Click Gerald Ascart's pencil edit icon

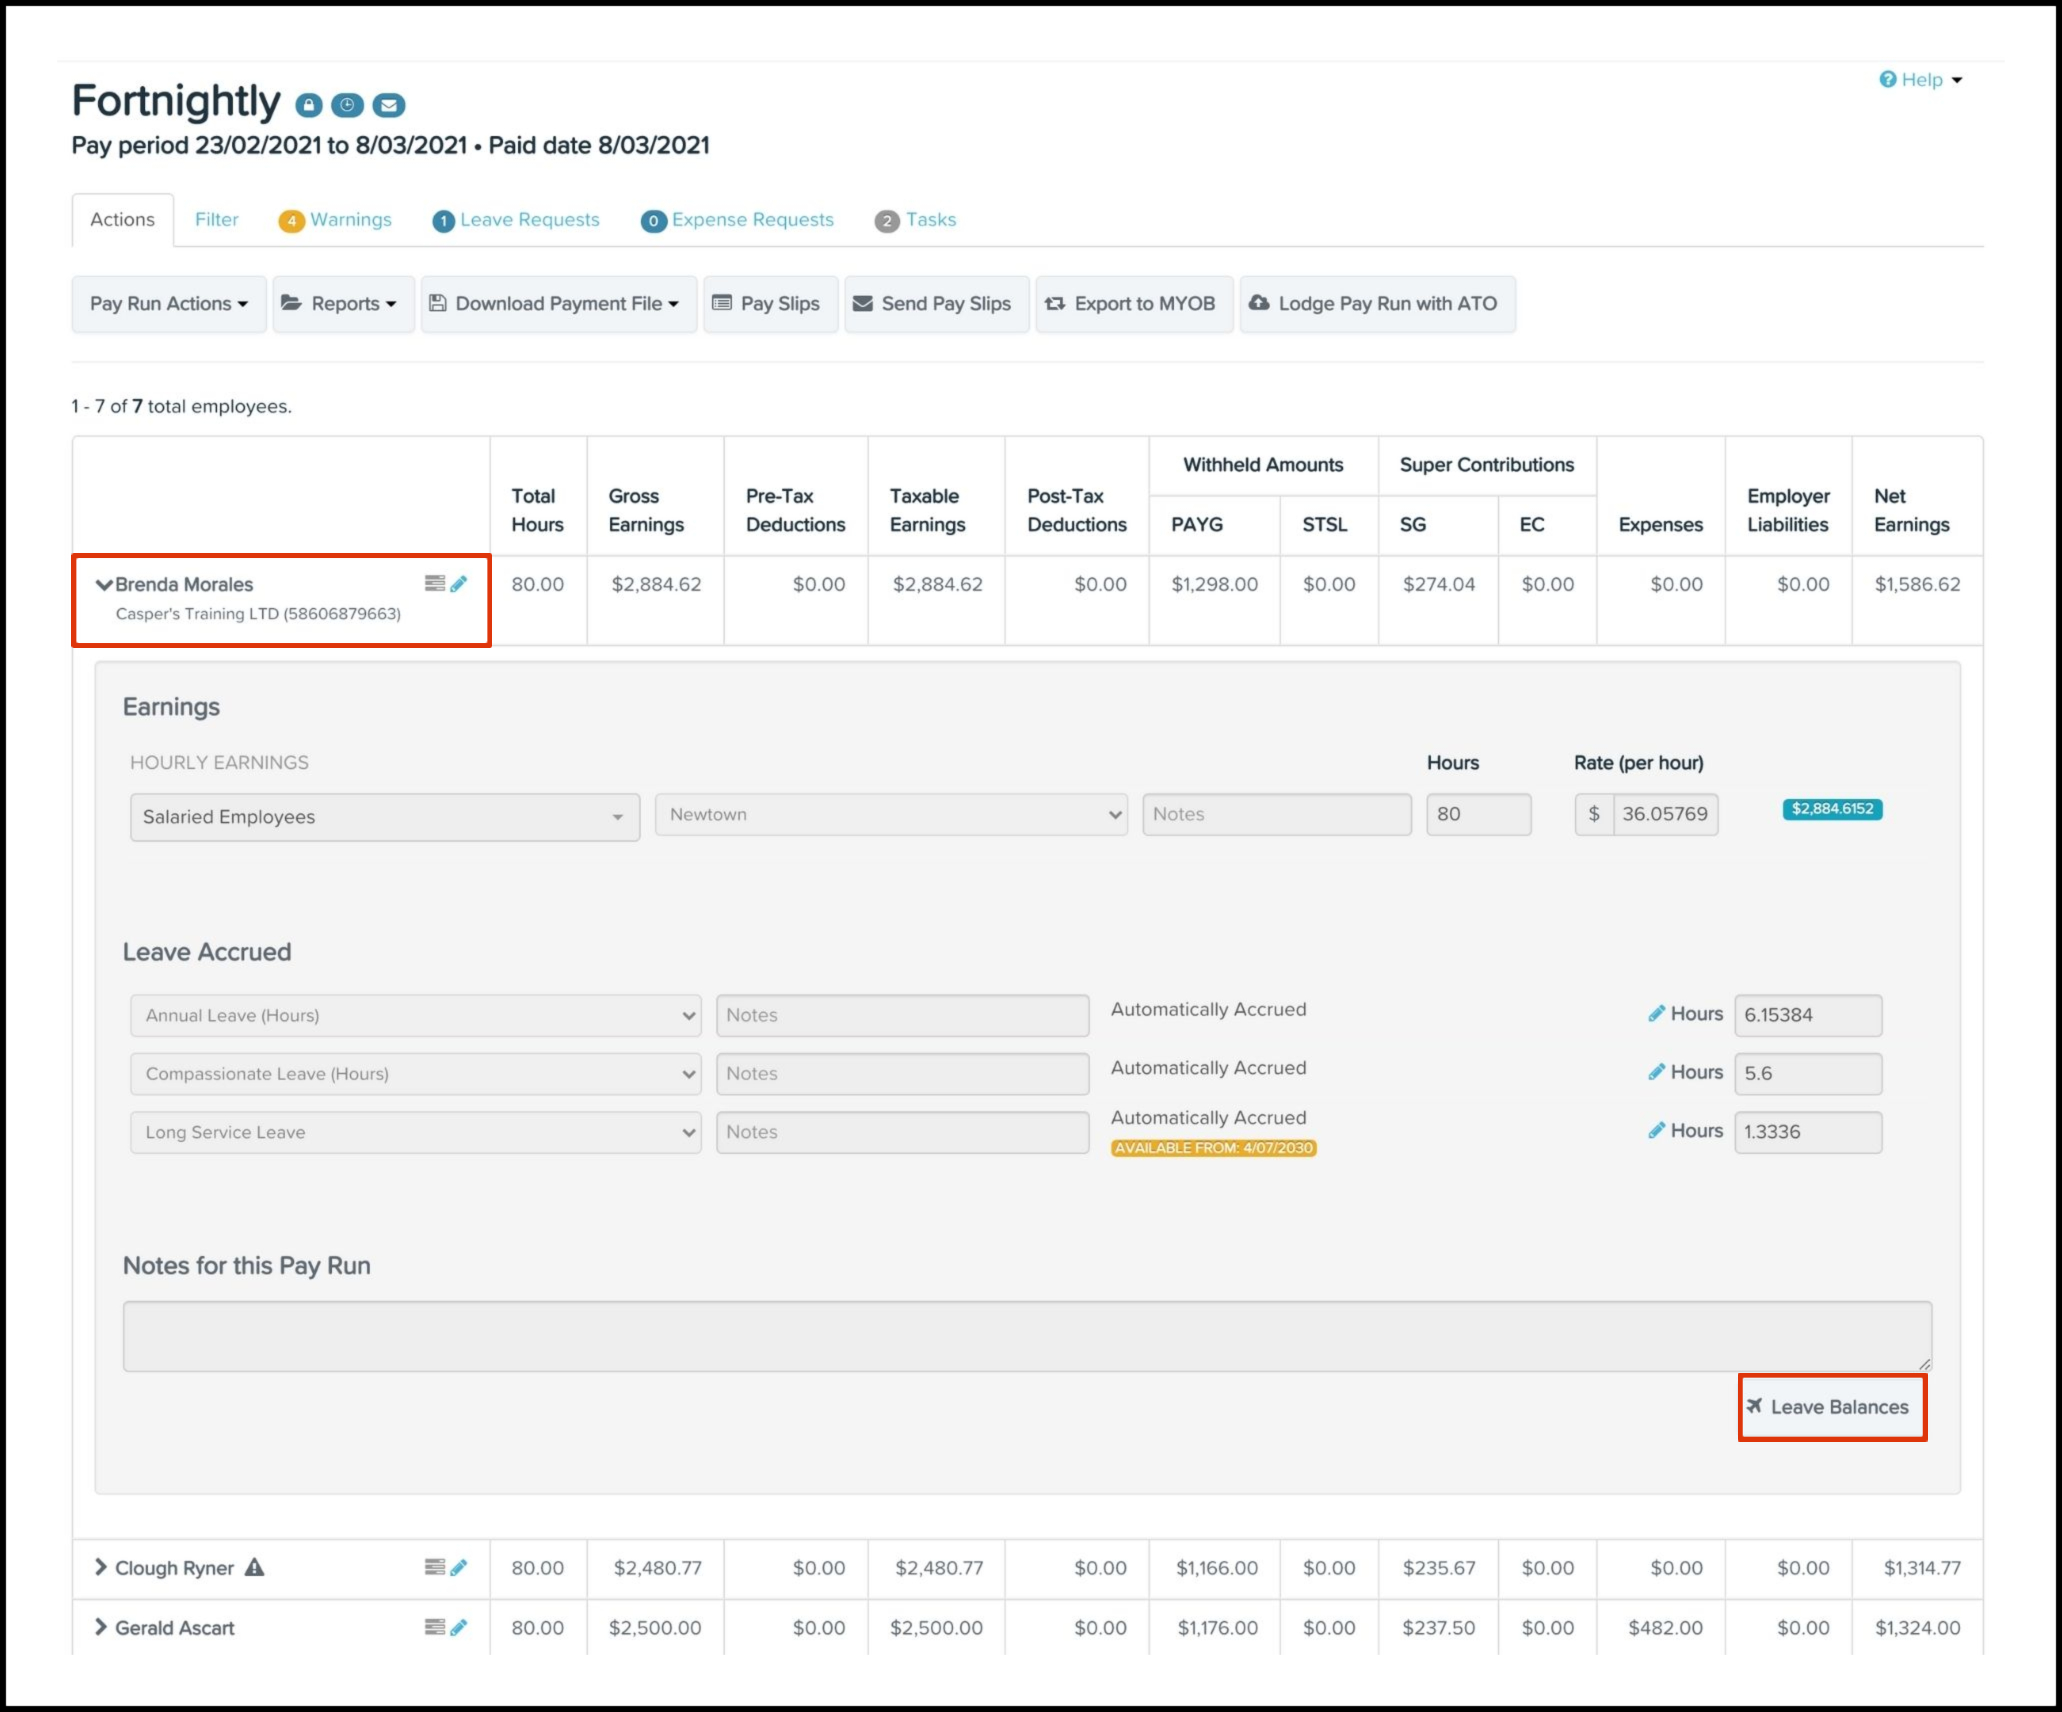pyautogui.click(x=459, y=1627)
